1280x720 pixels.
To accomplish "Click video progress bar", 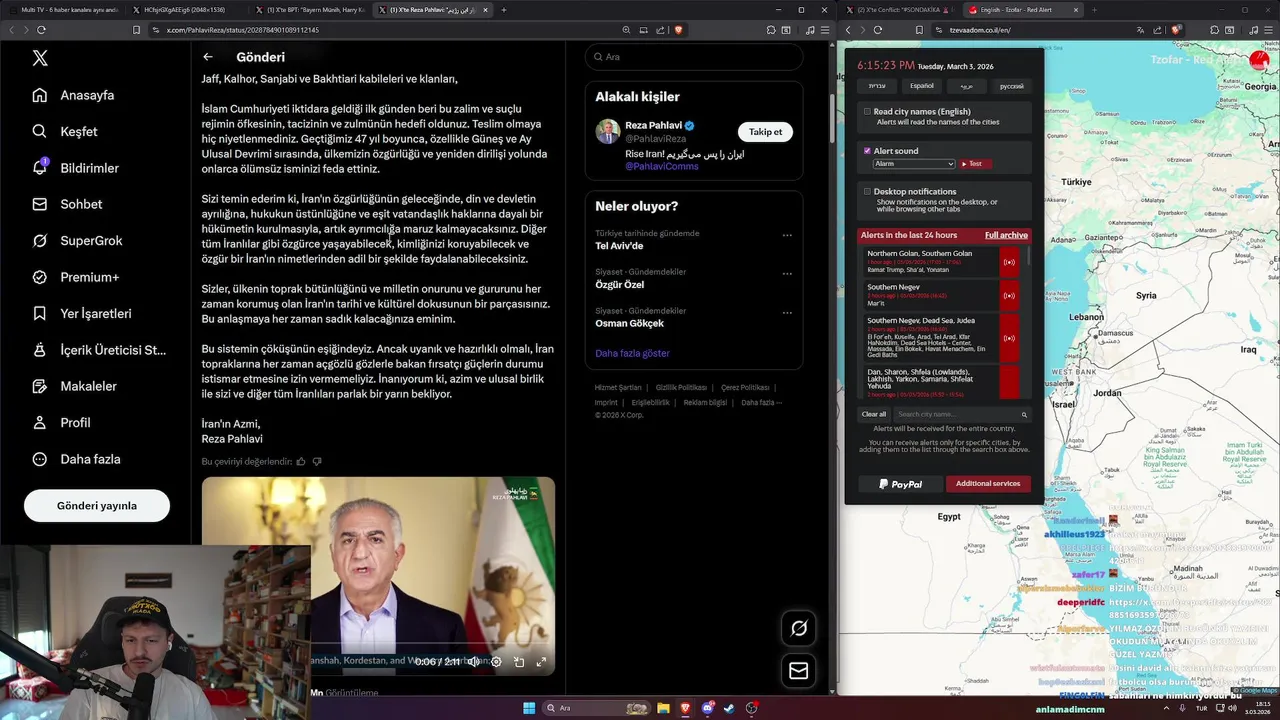I will coord(432,645).
